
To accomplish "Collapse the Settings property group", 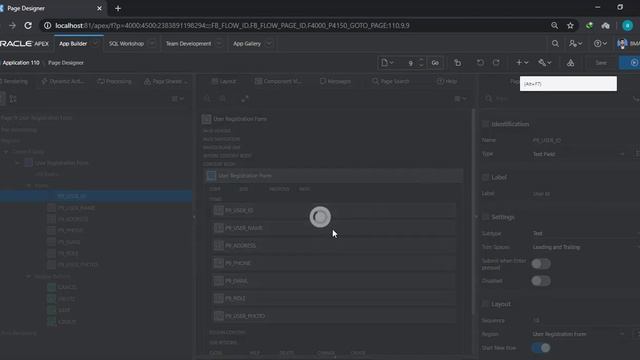I will pos(485,217).
